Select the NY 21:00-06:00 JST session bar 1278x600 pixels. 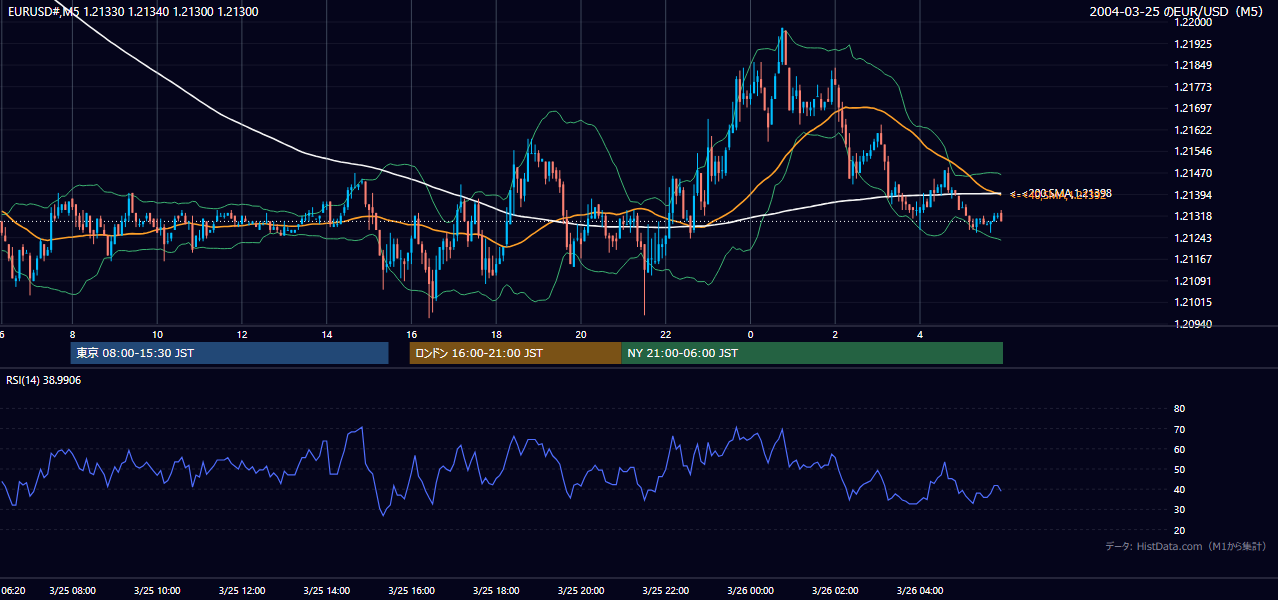click(812, 353)
